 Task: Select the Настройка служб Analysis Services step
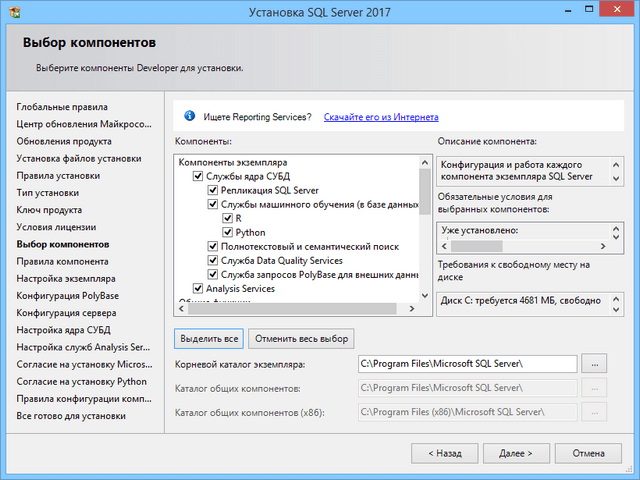(83, 347)
